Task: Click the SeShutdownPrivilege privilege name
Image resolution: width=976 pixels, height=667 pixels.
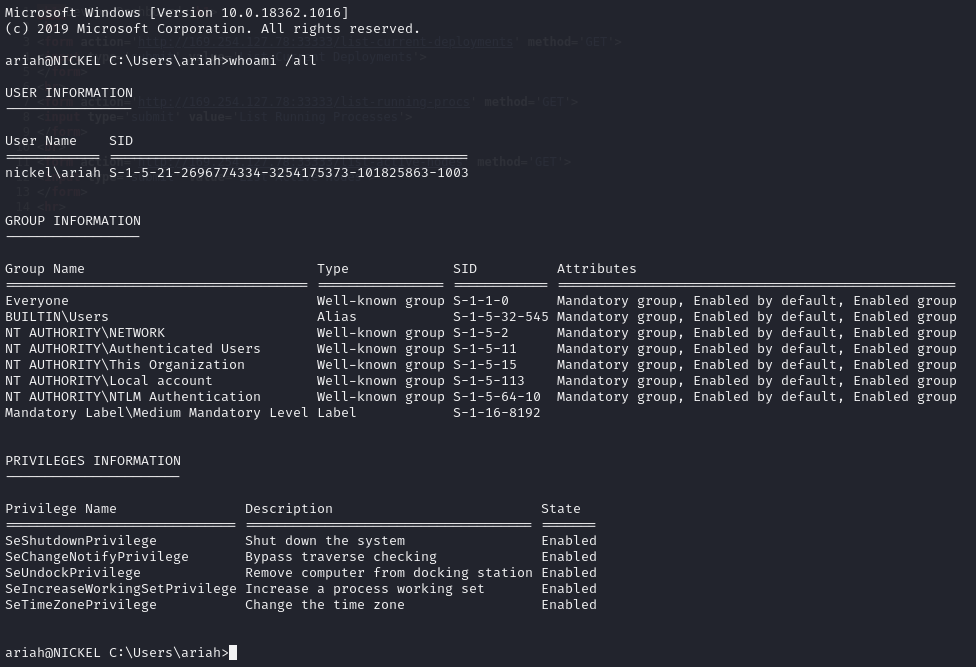Action: (x=81, y=541)
